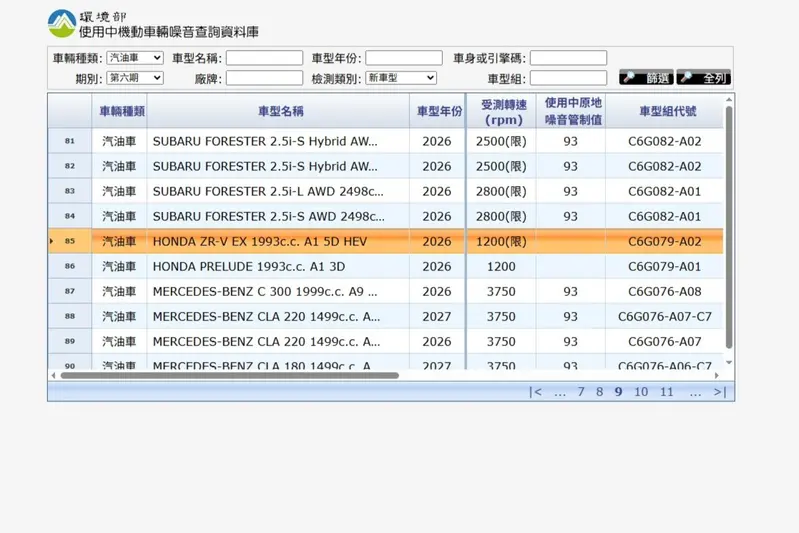Image resolution: width=799 pixels, height=533 pixels.
Task: Select current page 9 link
Action: click(x=618, y=392)
